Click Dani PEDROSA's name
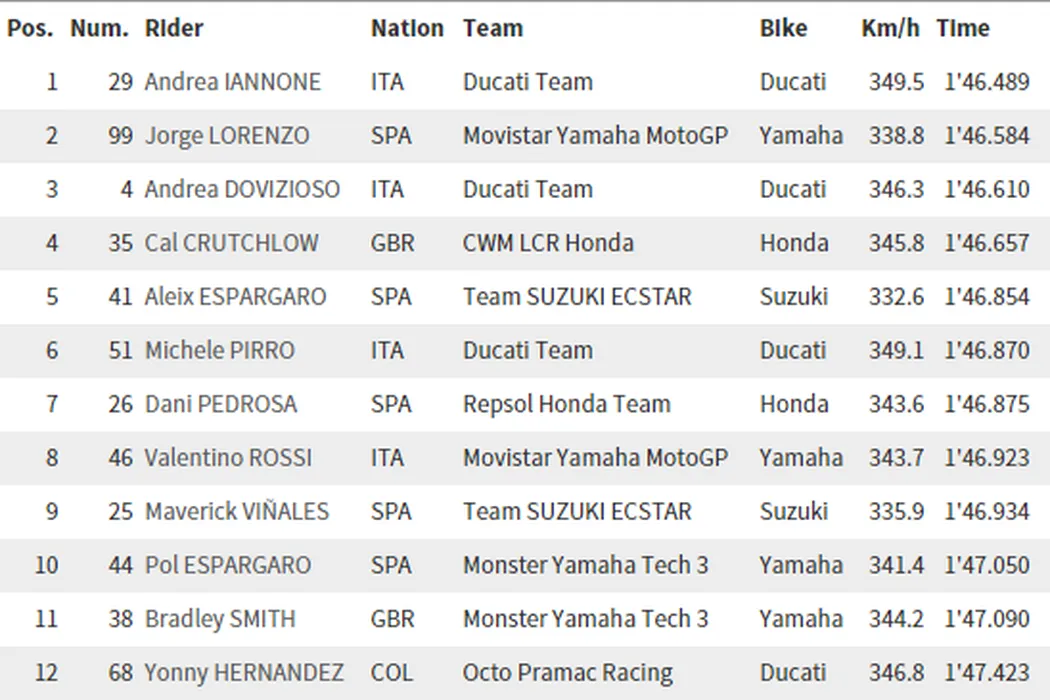This screenshot has height=700, width=1050. point(221,404)
